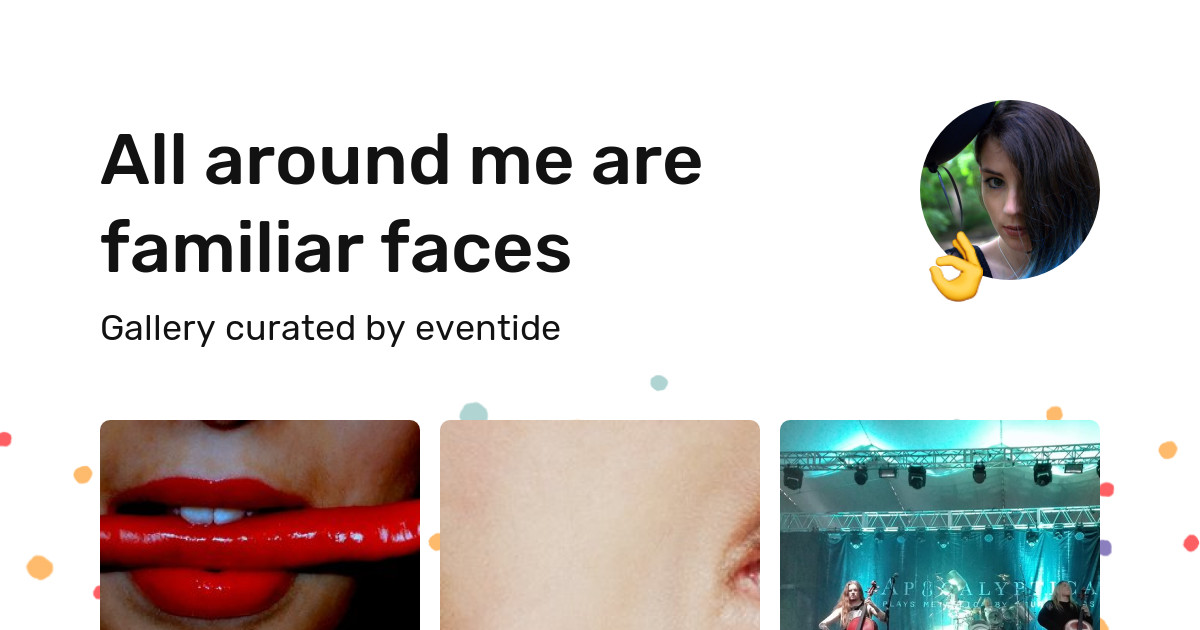Click the teal confetti blob beside the skin thumbnail's top-left corner
This screenshot has width=1200, height=630.
pyautogui.click(x=474, y=411)
